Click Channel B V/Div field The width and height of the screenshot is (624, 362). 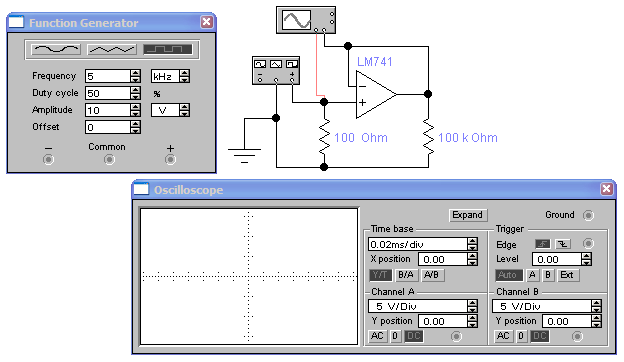coord(542,306)
